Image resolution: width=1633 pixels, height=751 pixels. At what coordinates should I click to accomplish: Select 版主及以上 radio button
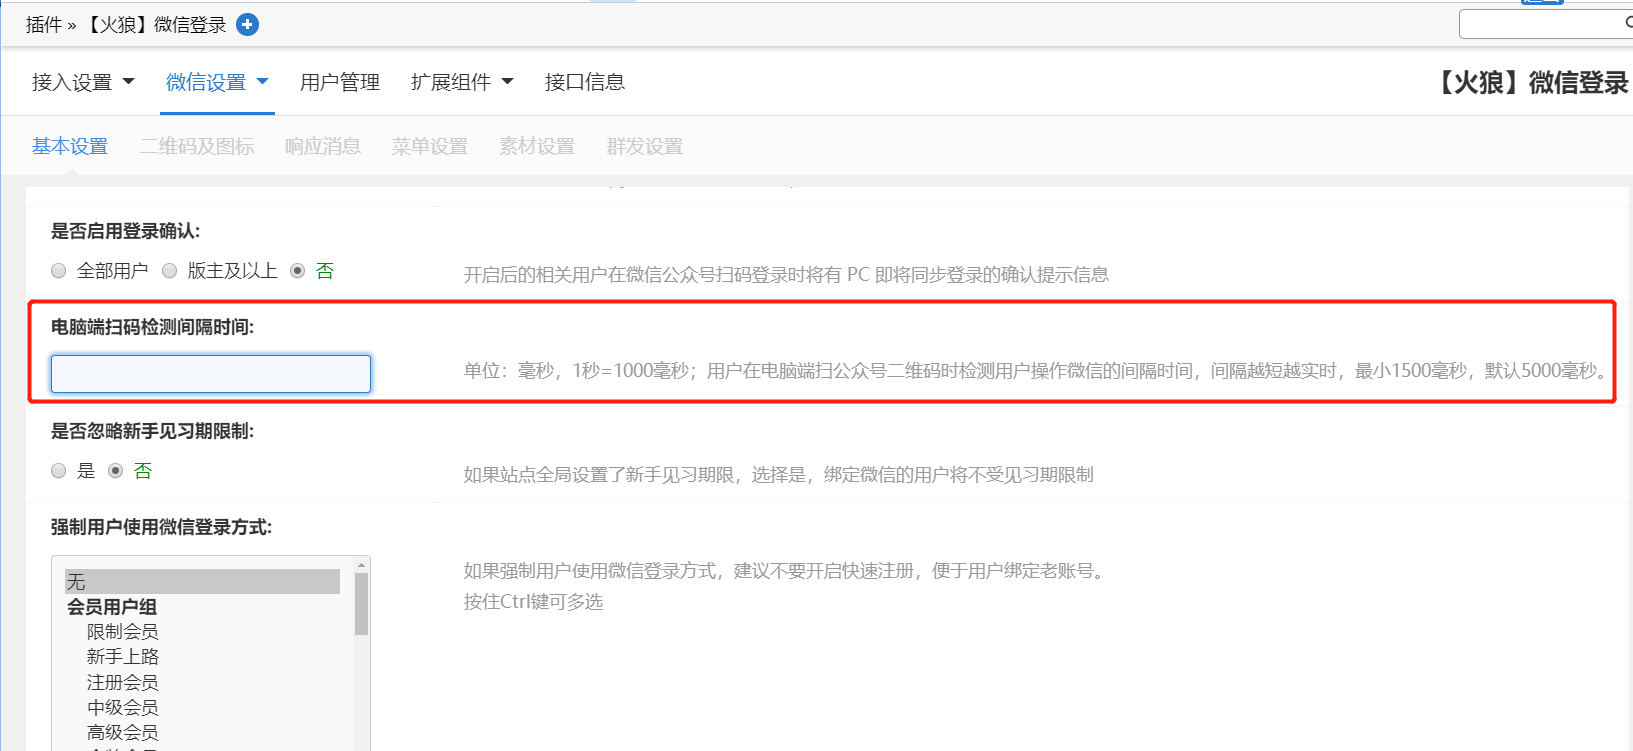click(170, 271)
